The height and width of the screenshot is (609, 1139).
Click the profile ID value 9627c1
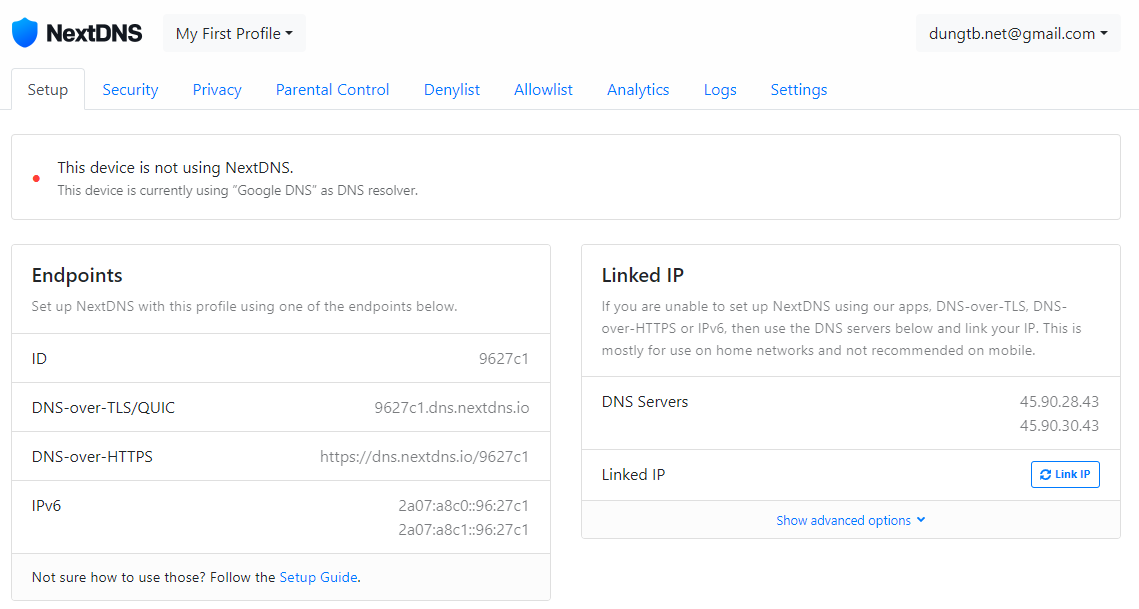pyautogui.click(x=503, y=359)
